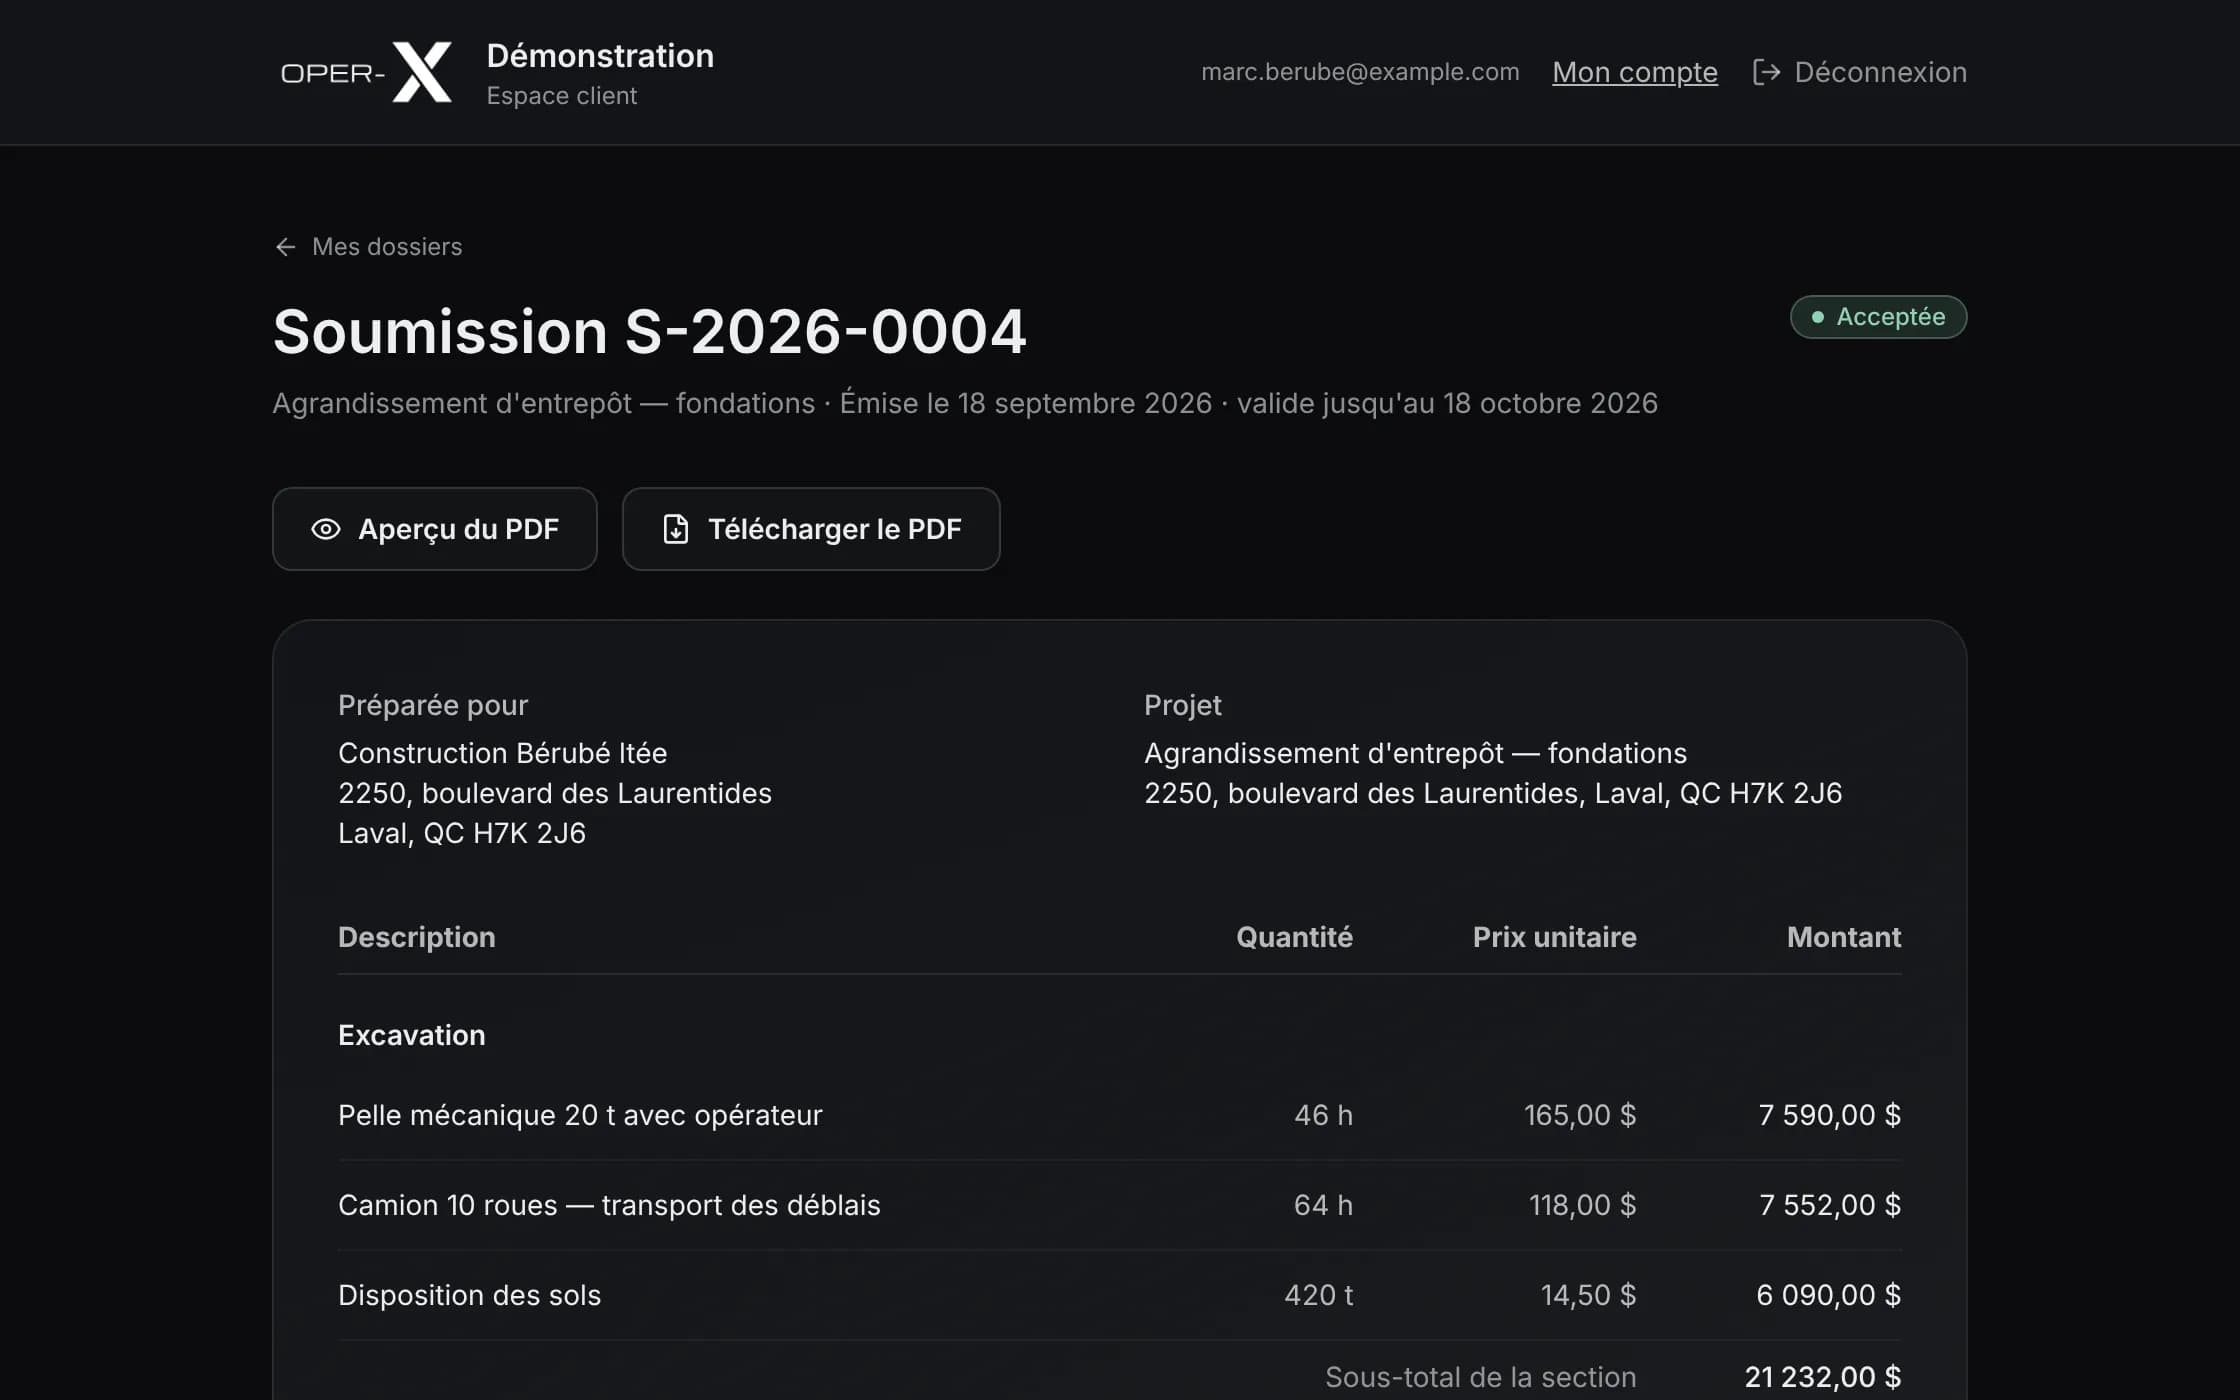The width and height of the screenshot is (2240, 1400).
Task: Click the Démonstration header title
Action: click(600, 56)
